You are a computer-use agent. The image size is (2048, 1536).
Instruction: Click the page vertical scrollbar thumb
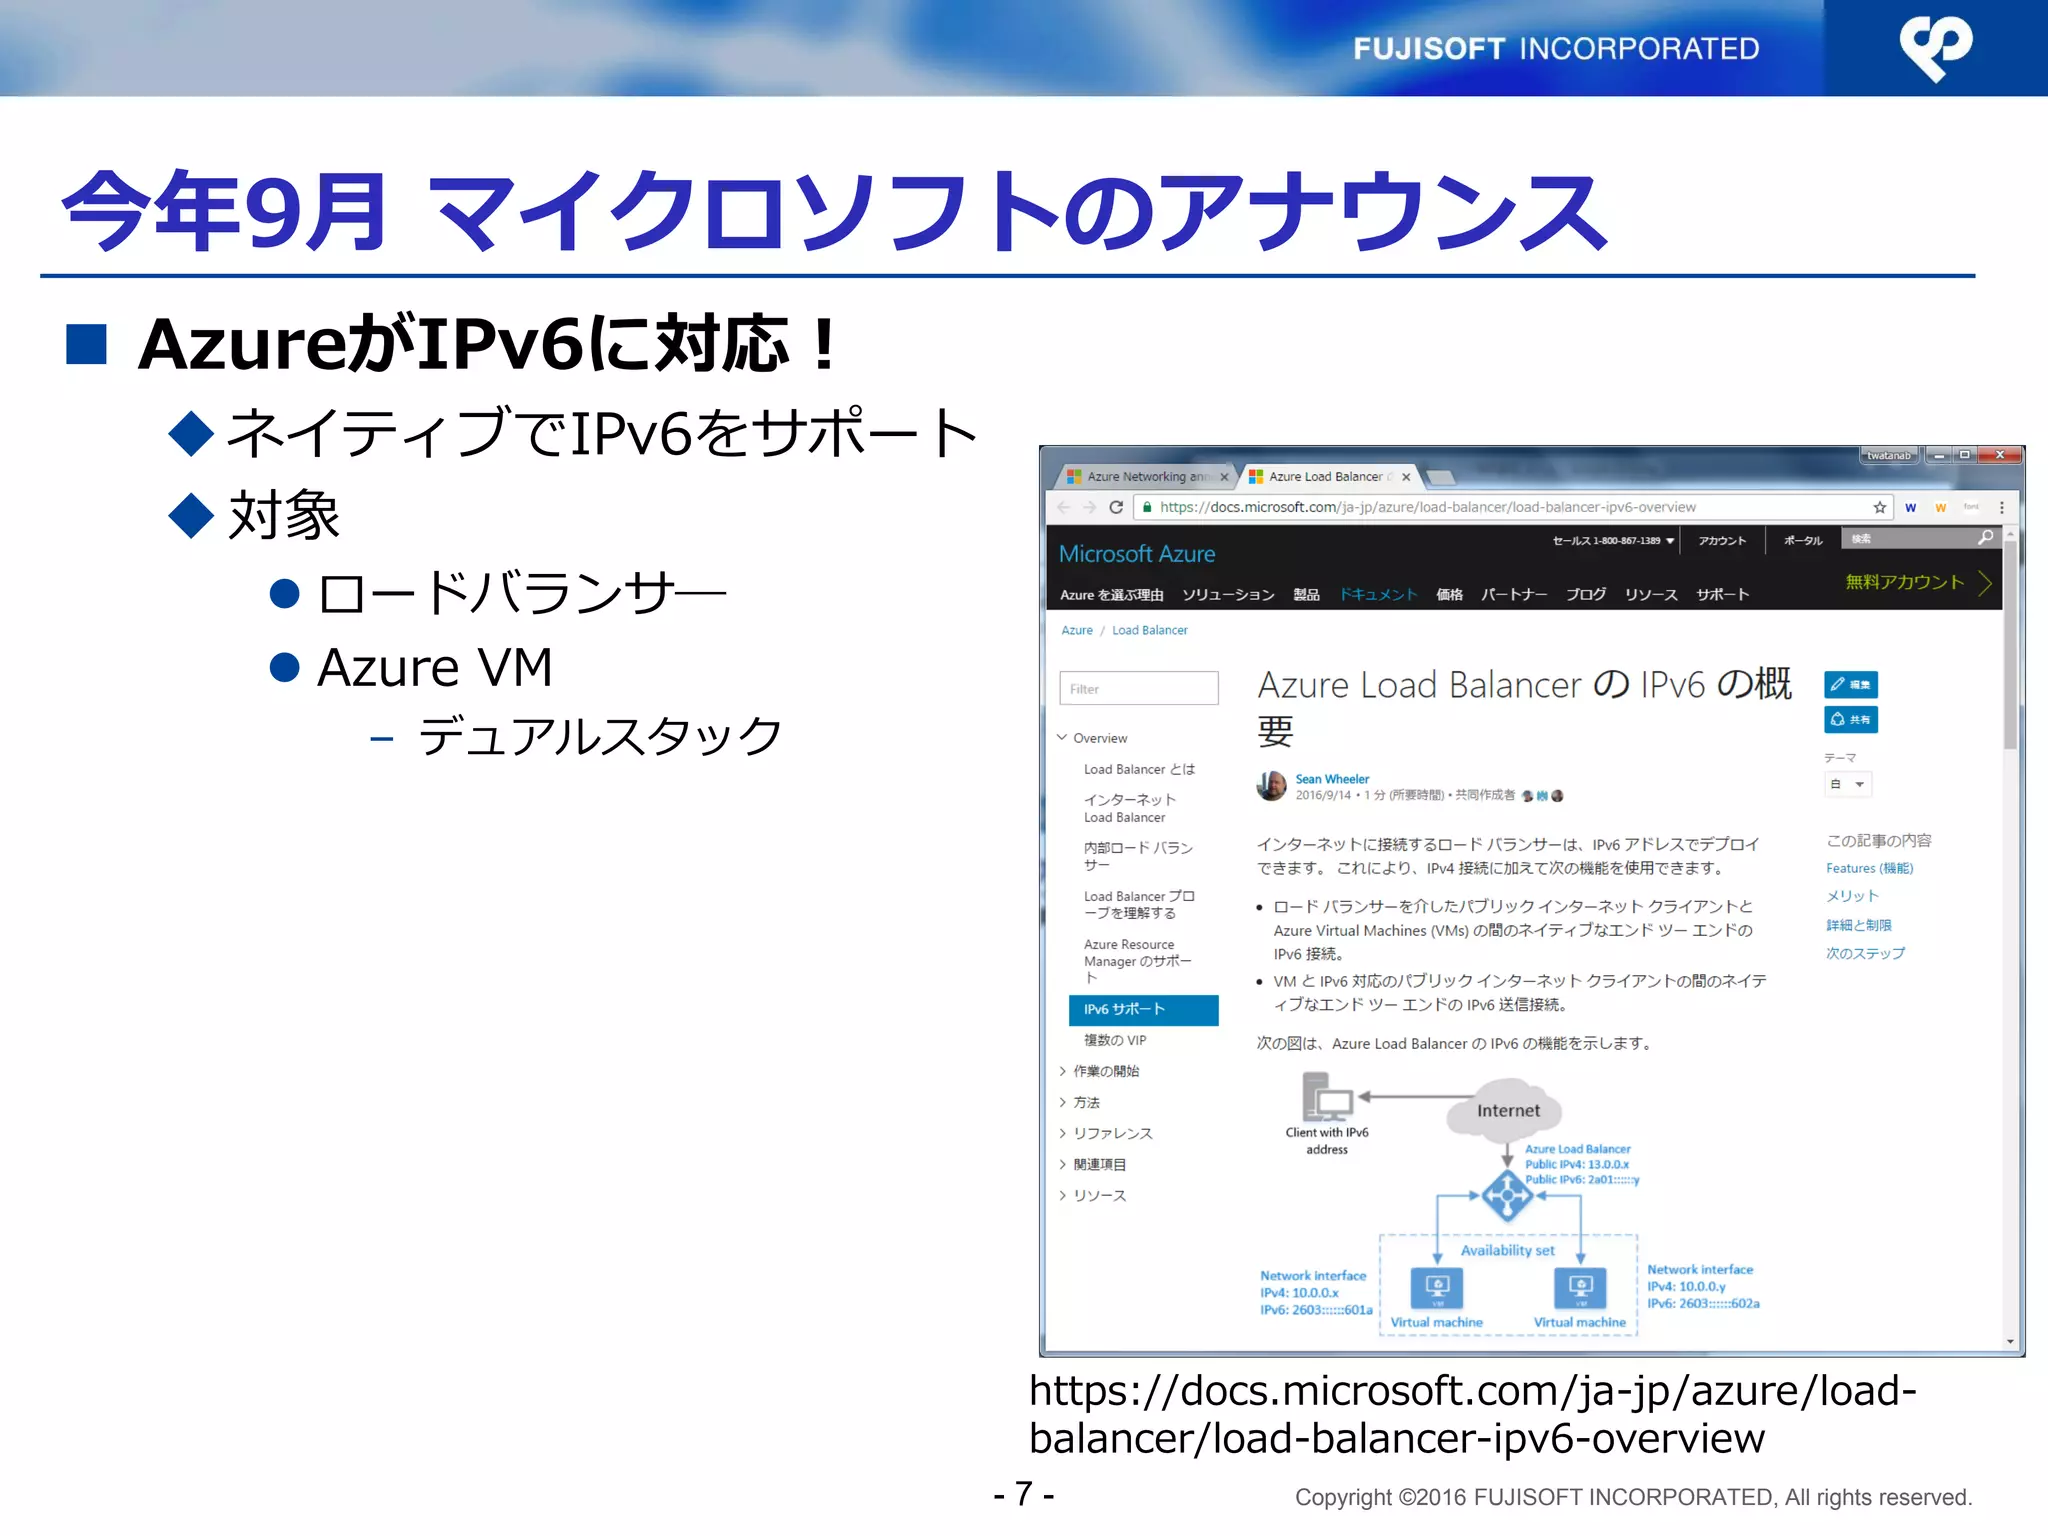click(x=2010, y=645)
